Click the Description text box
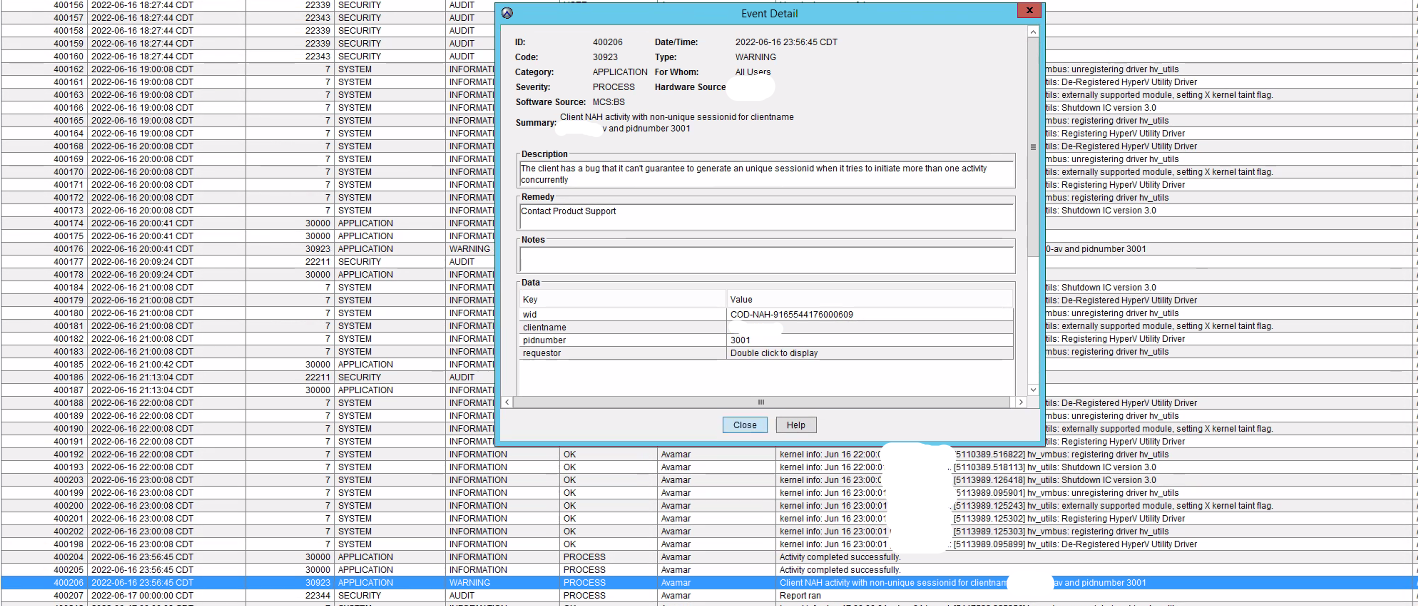1418x606 pixels. 766,174
